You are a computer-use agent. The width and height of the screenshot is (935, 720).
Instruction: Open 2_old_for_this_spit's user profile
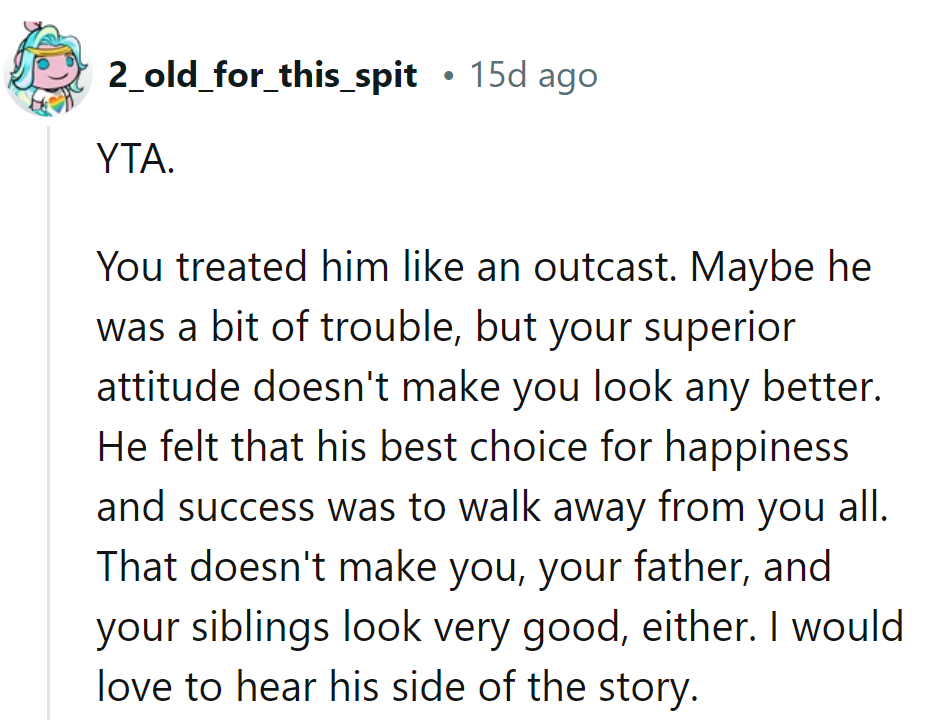(263, 76)
